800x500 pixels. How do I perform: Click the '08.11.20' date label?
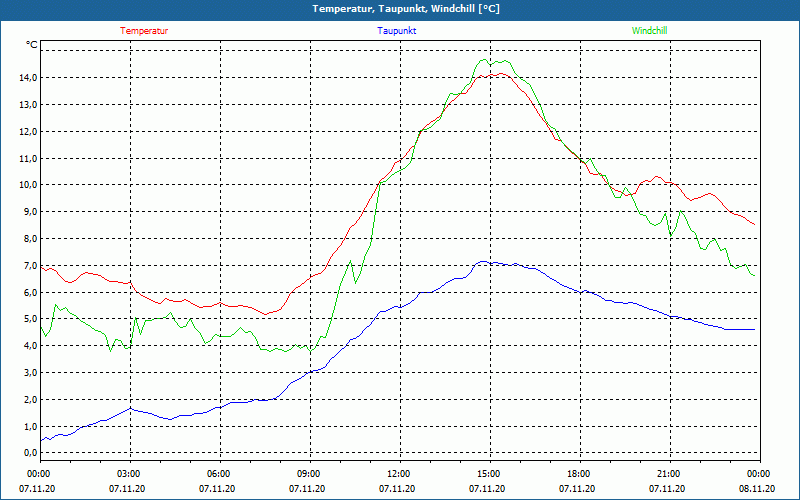coord(757,489)
